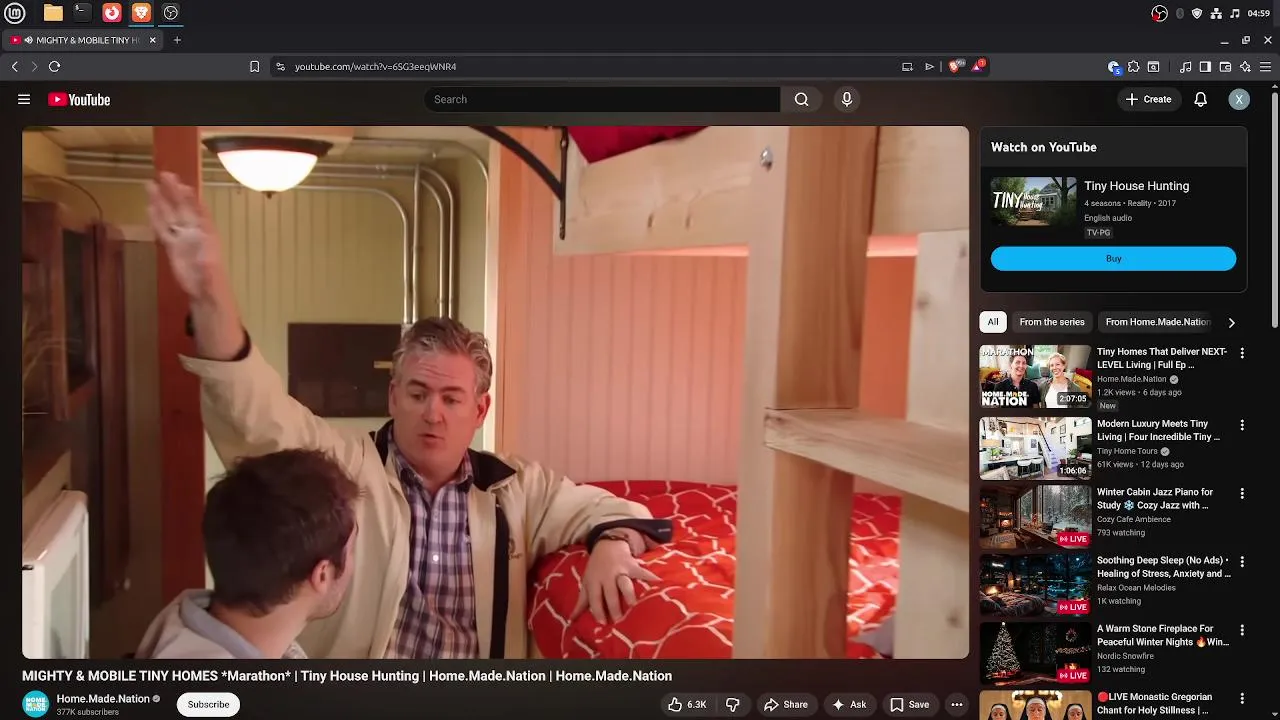Screen dimensions: 1280x720
Task: Open Soothing Deep Sleep live thumbnail
Action: pyautogui.click(x=1035, y=585)
